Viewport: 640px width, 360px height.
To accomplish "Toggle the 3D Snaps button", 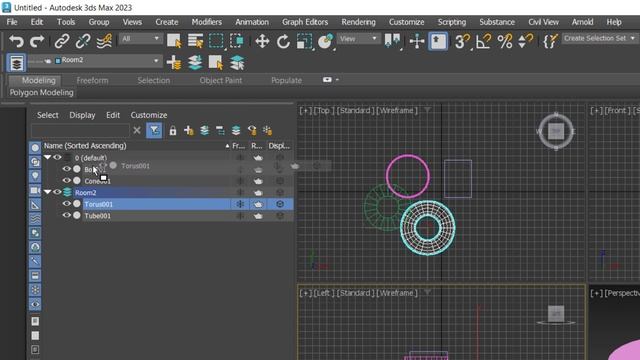I will pyautogui.click(x=462, y=41).
